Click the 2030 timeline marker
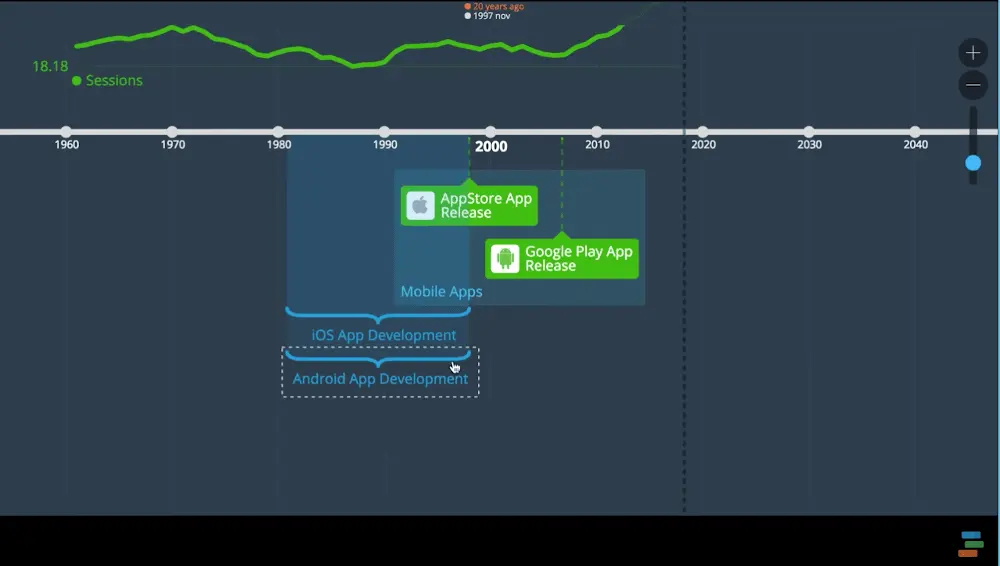 (809, 131)
